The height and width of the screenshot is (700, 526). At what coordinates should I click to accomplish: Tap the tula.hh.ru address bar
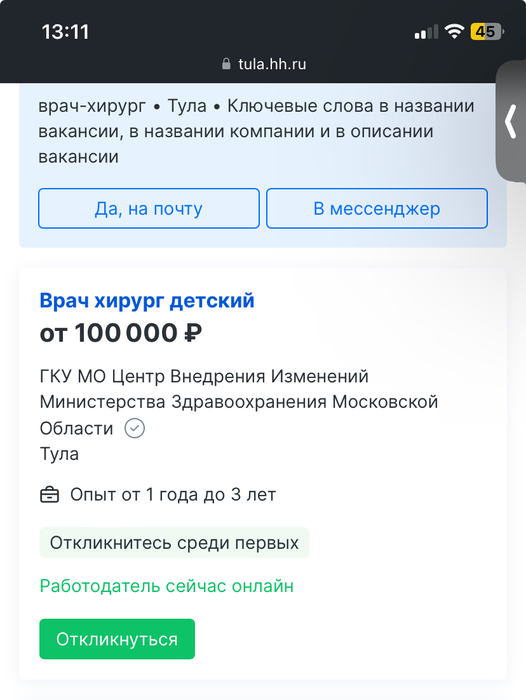point(264,64)
